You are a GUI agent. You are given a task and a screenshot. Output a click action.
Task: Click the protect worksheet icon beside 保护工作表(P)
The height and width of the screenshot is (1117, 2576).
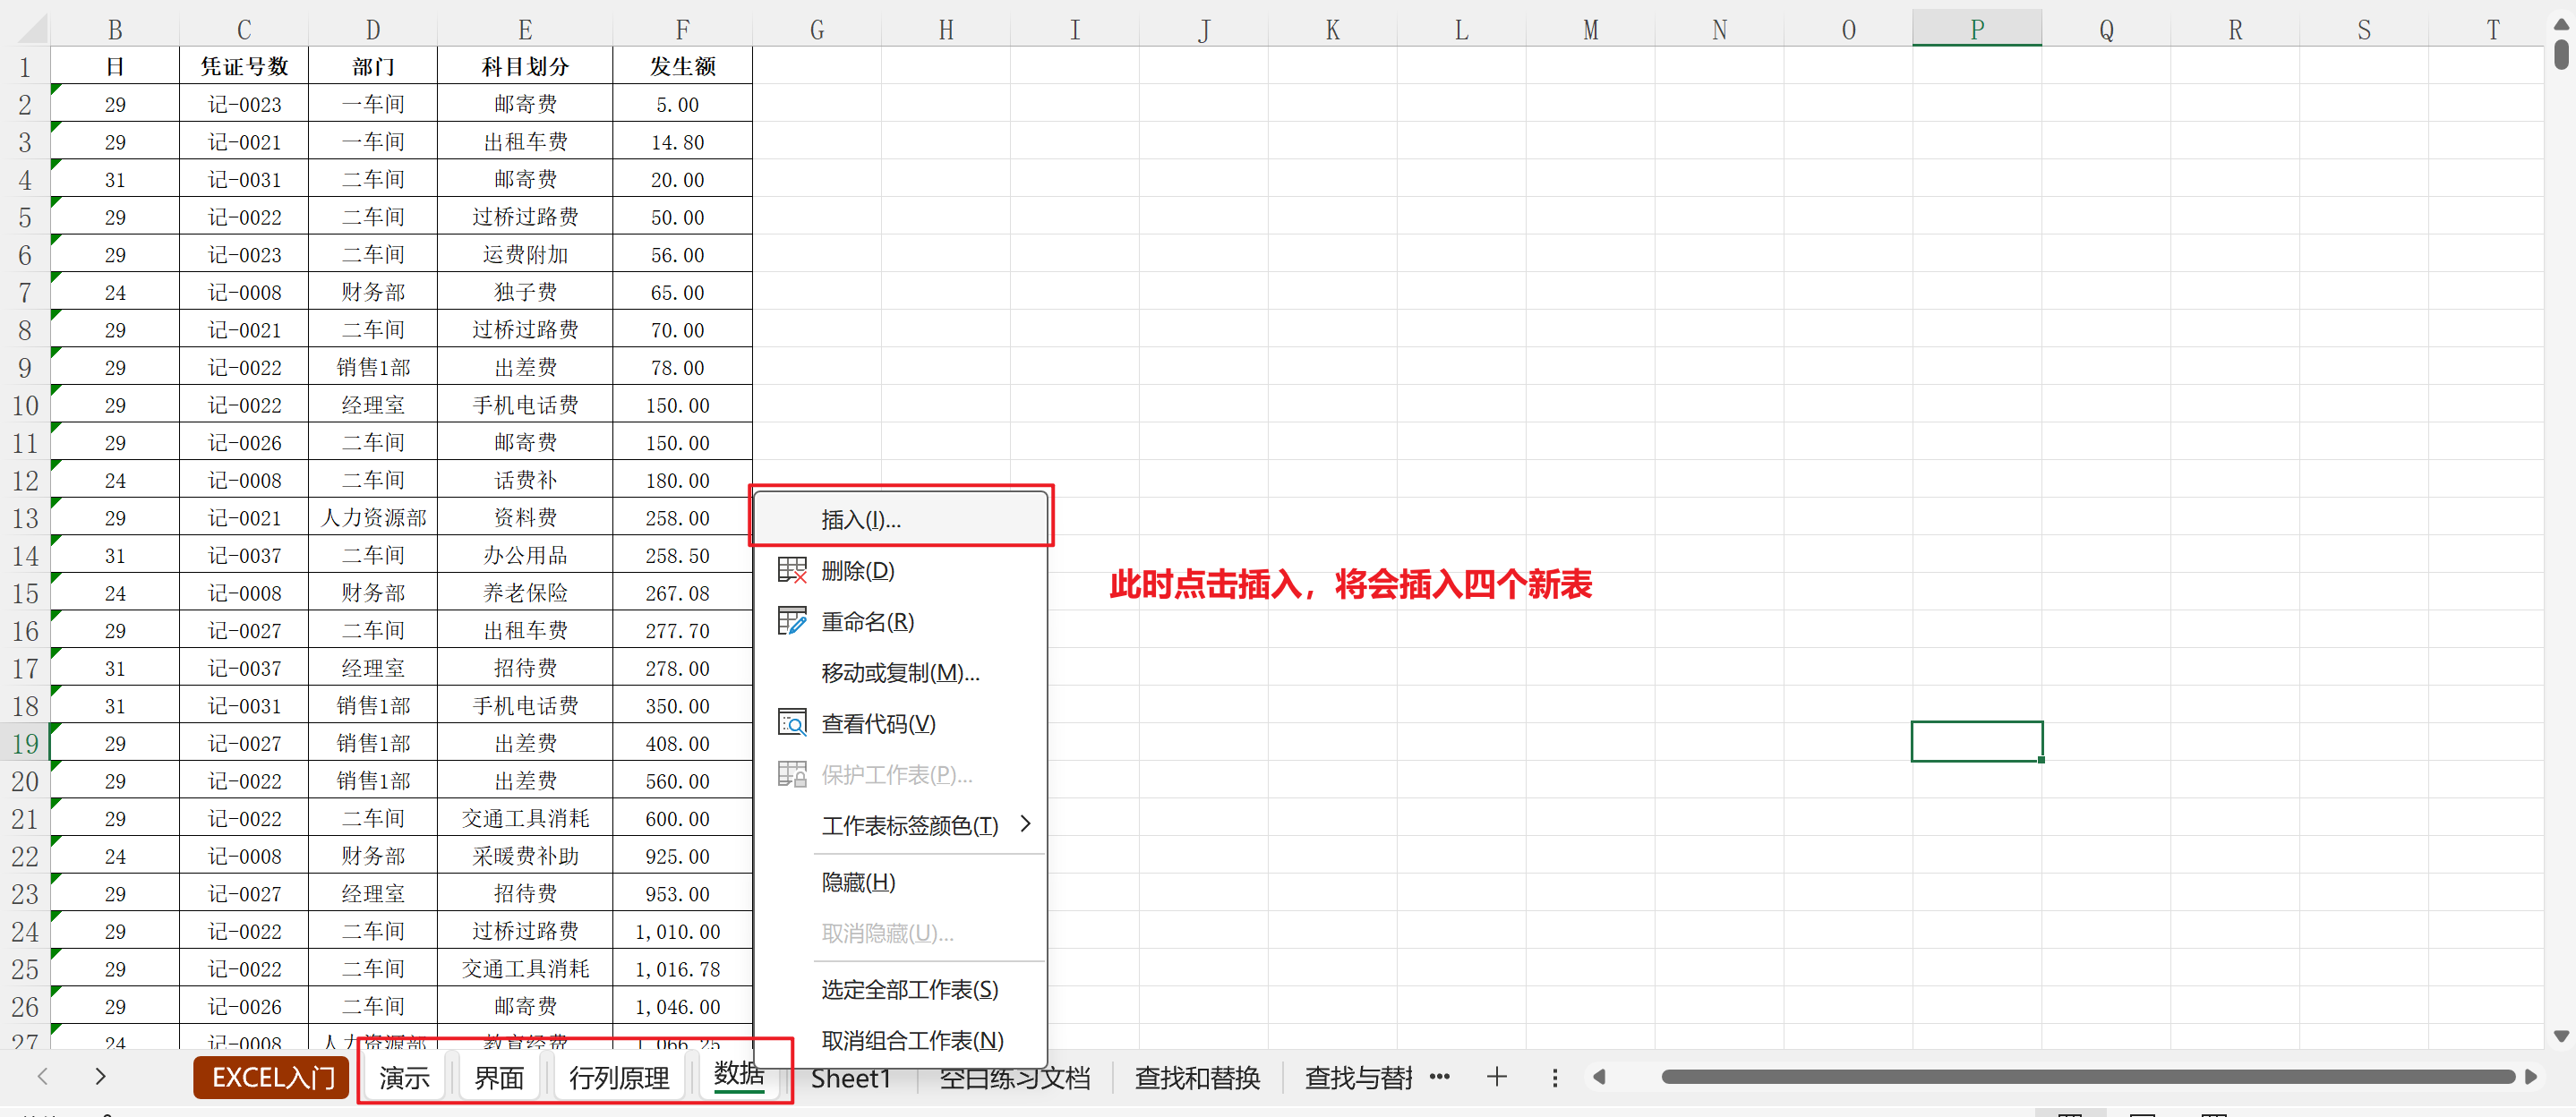791,773
